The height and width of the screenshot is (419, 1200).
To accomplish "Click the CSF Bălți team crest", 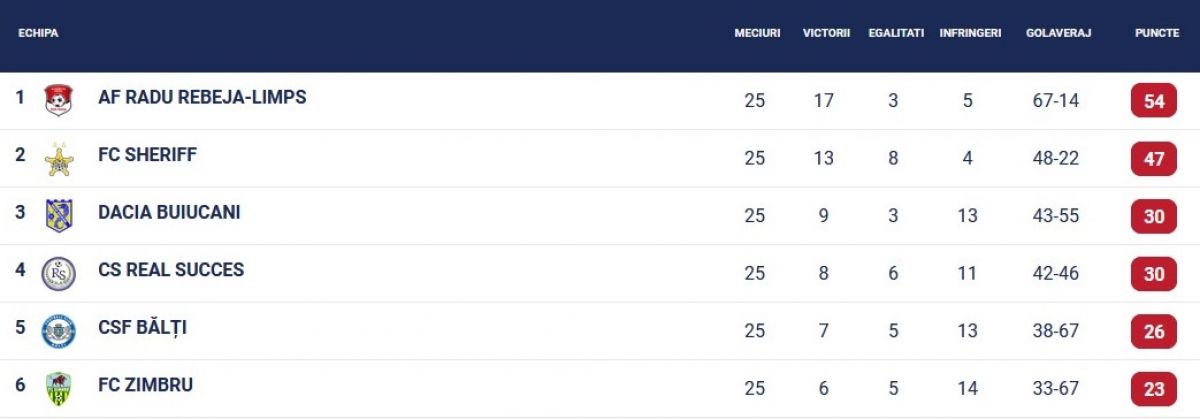I will 59,331.
